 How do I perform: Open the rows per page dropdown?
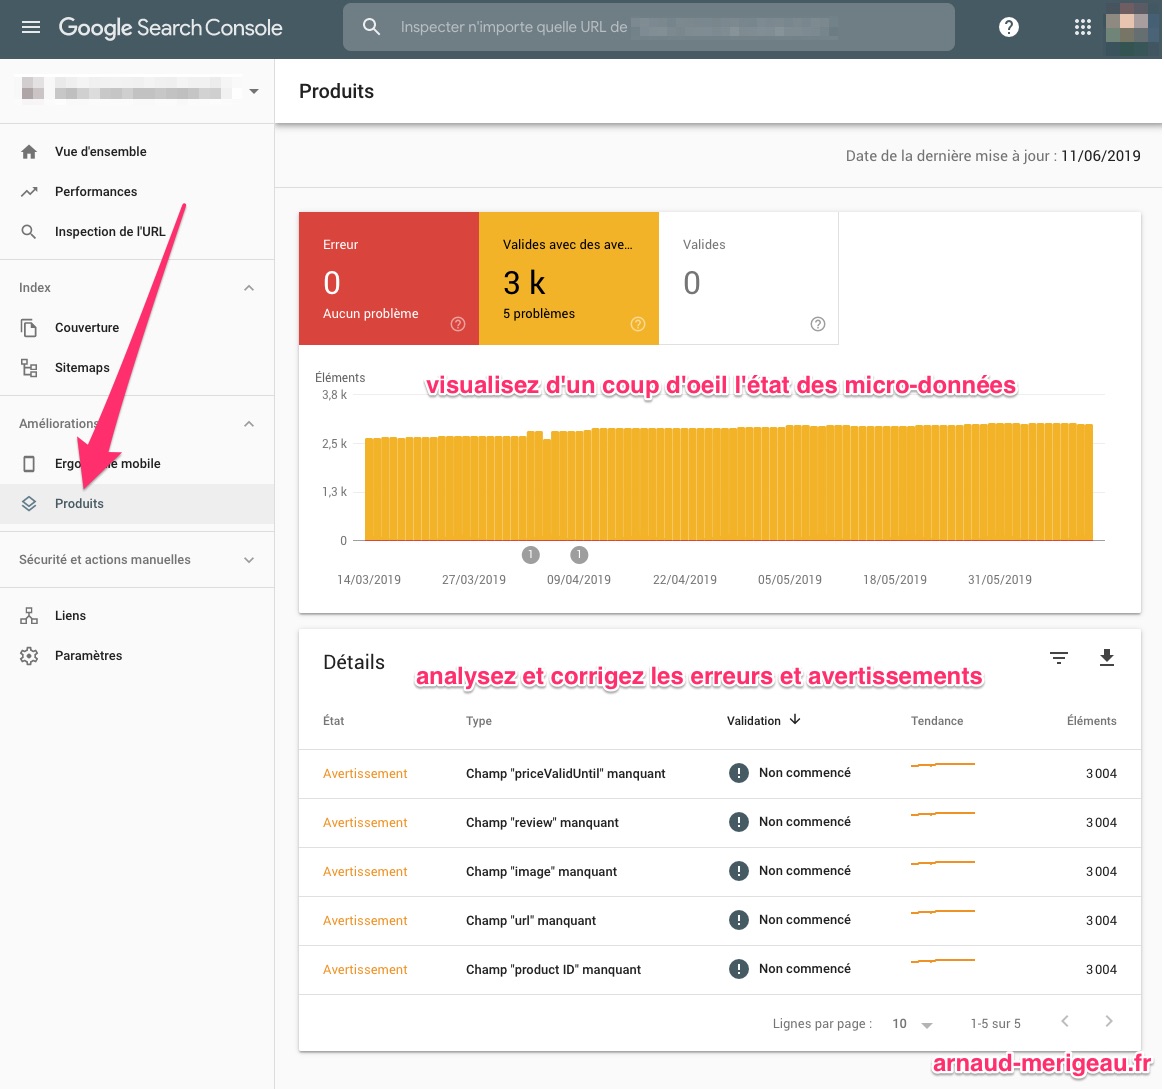tap(912, 1024)
